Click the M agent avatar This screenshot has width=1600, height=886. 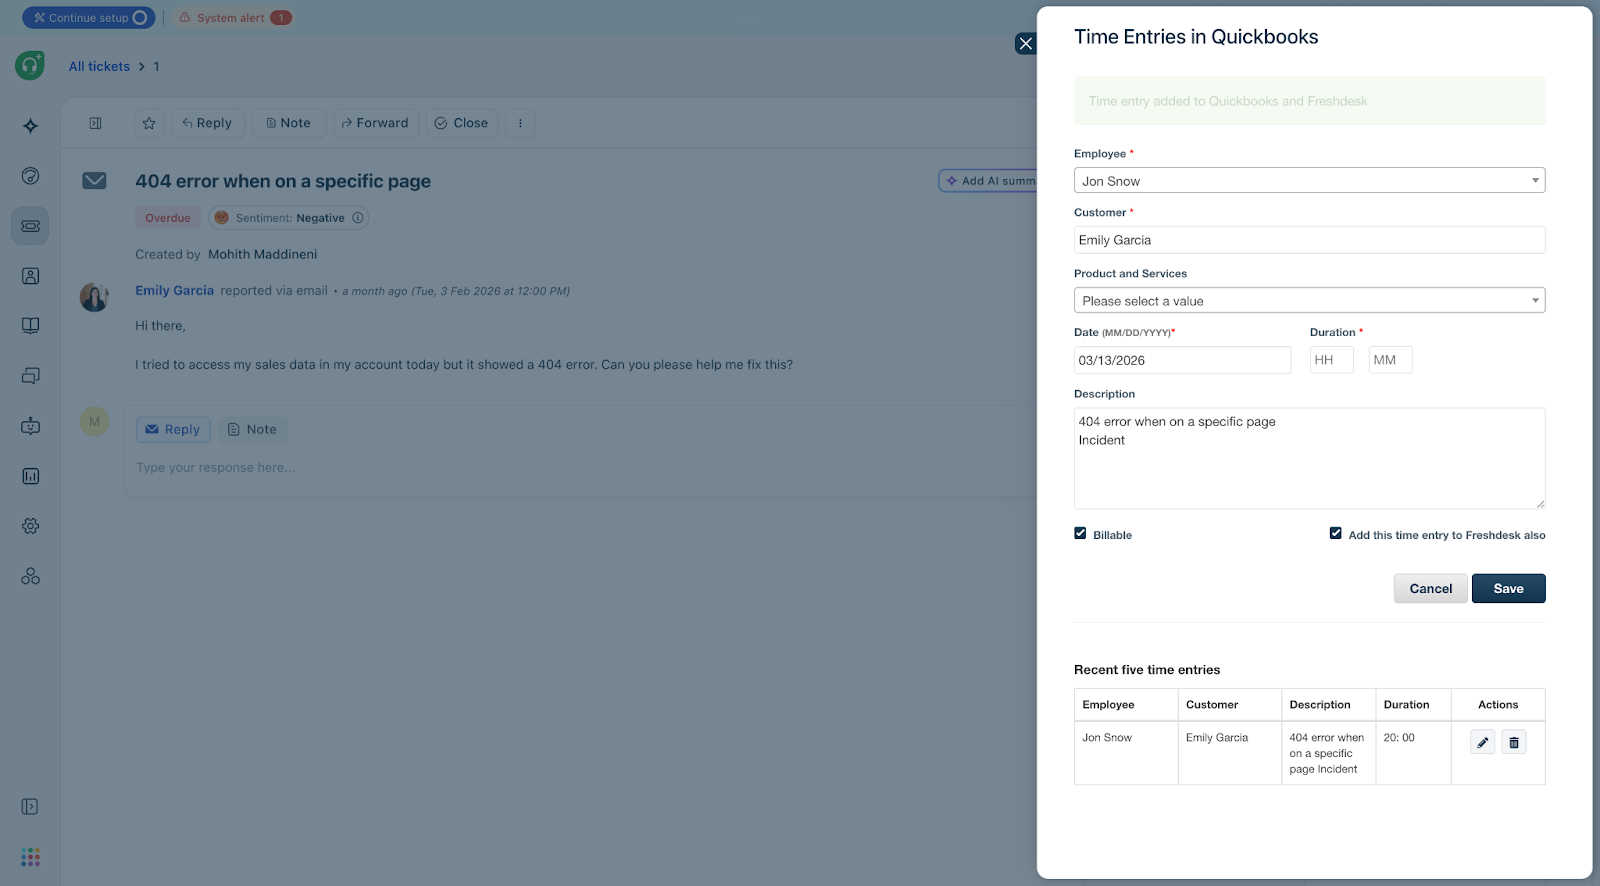click(x=94, y=421)
